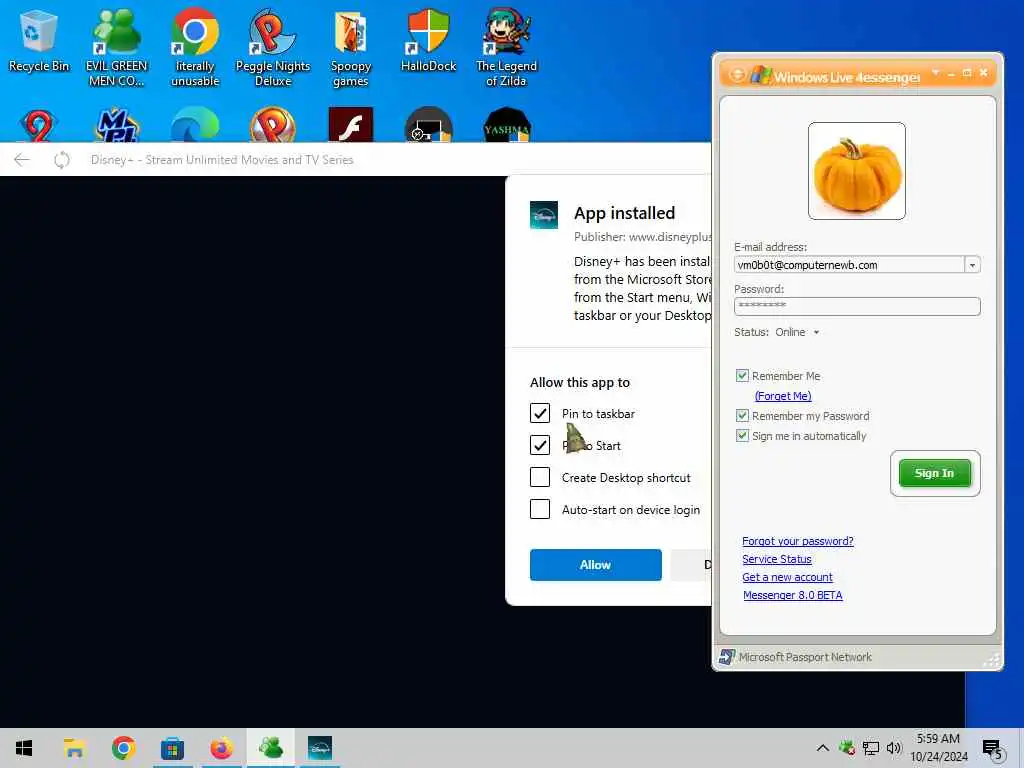
Task: Open the Recycle Bin desktop icon
Action: click(39, 40)
